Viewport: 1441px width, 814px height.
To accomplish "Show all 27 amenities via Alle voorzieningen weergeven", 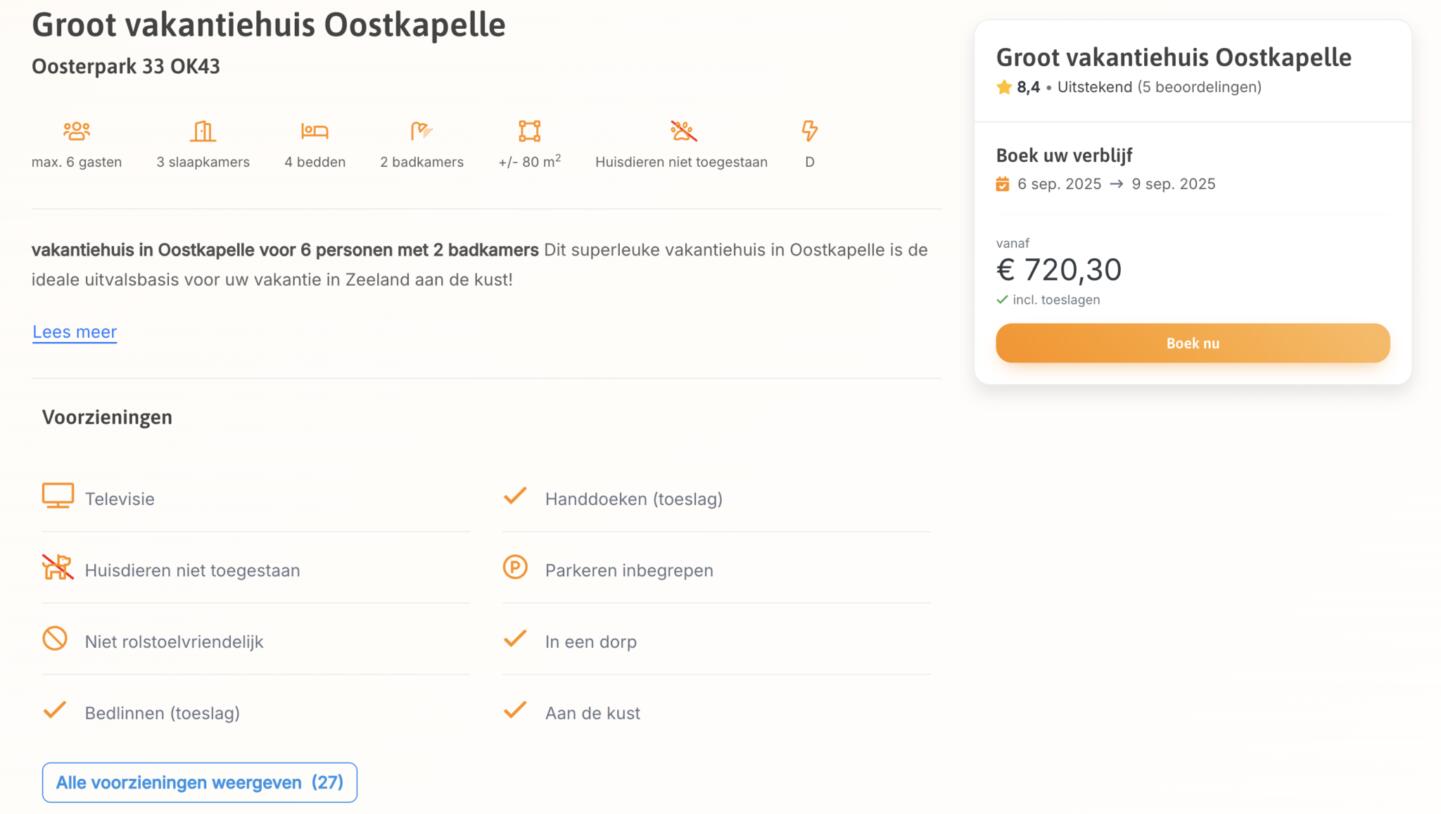I will pyautogui.click(x=199, y=783).
